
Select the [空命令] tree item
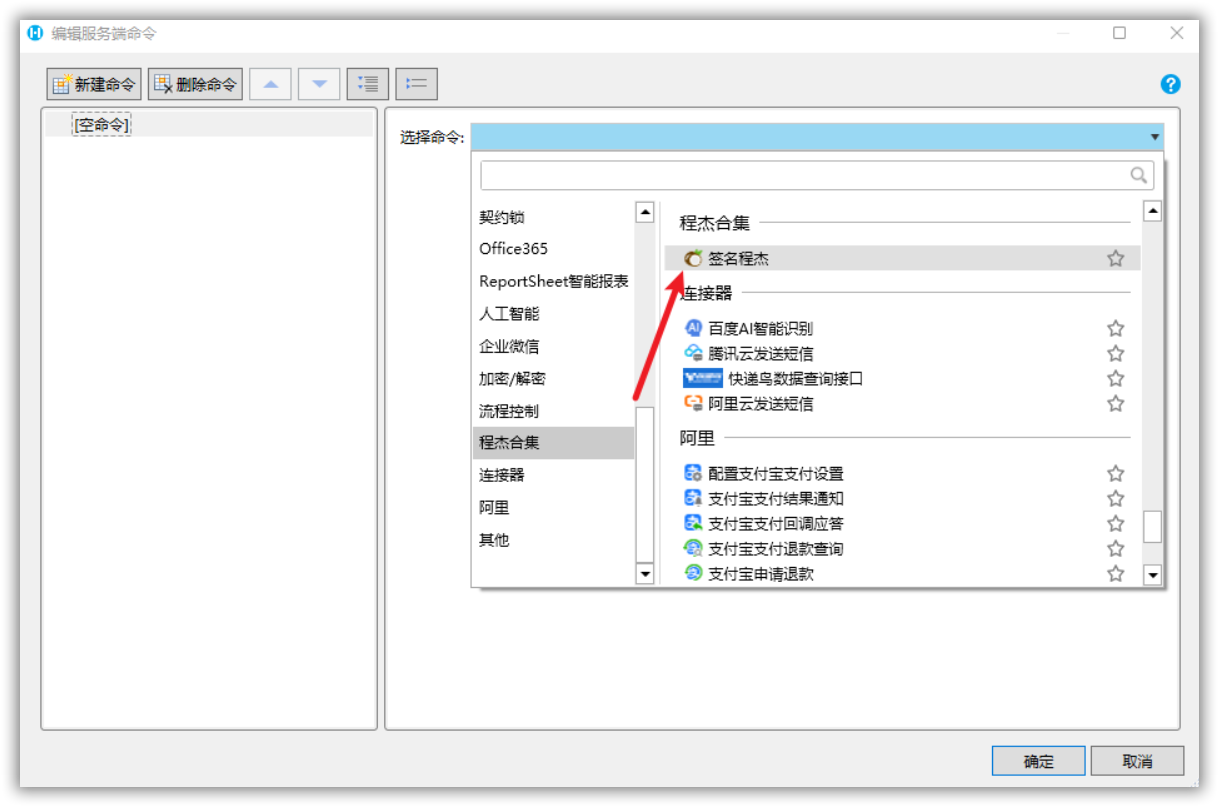pos(102,125)
